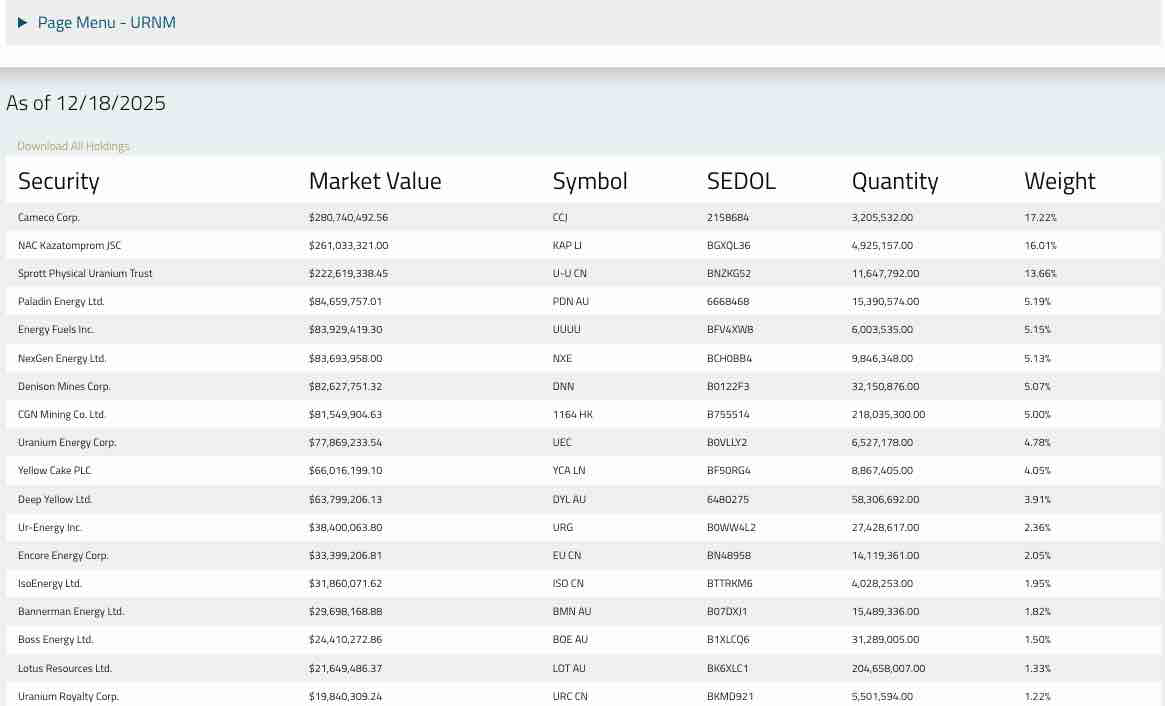Click the Ur-Energy Inc. security name
Viewport: 1165px width, 706px height.
click(50, 528)
